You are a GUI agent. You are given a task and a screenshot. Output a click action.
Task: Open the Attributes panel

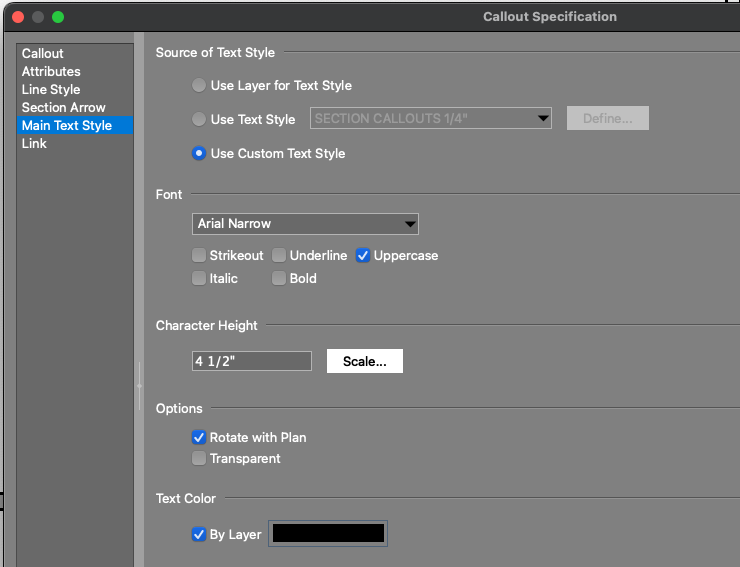(x=51, y=71)
